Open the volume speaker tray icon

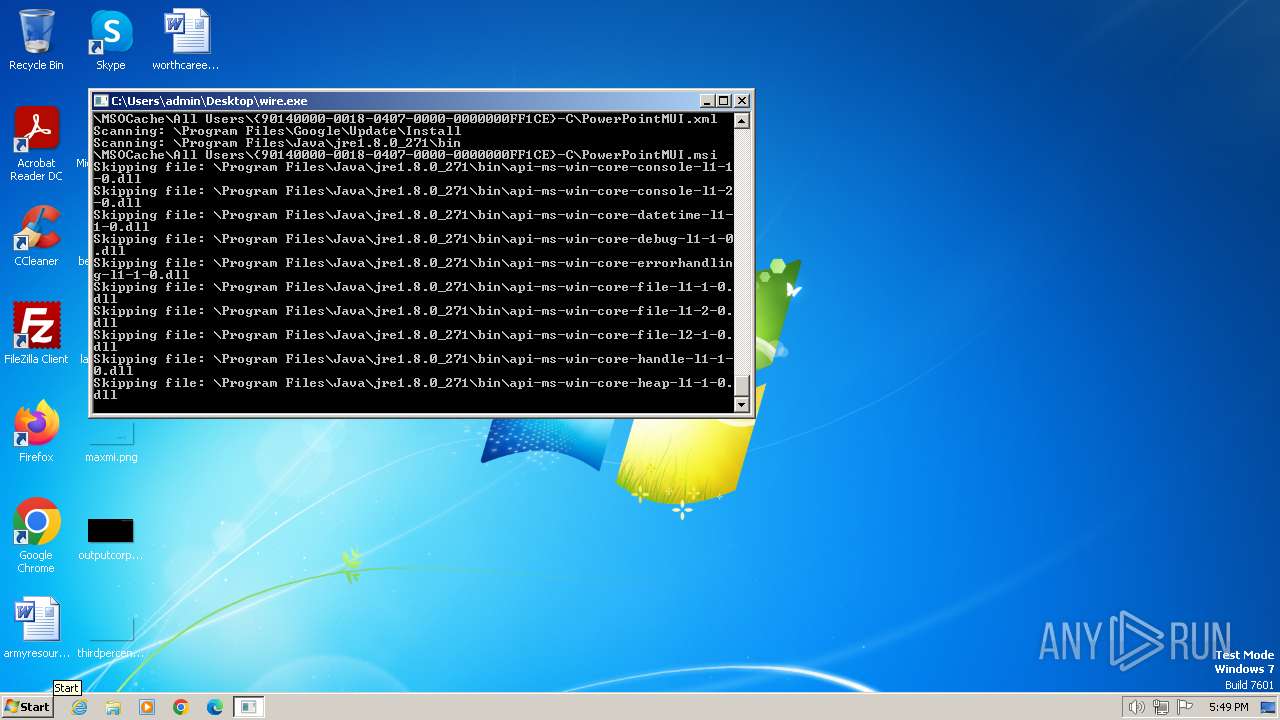click(1136, 707)
